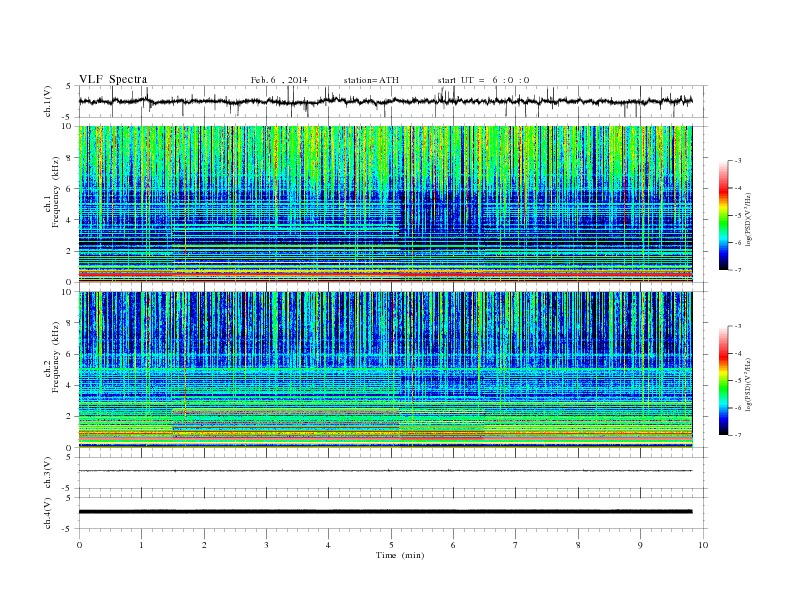Click the "8" tick on the time axis
Viewport: 792px width, 612px height.
pyautogui.click(x=578, y=545)
